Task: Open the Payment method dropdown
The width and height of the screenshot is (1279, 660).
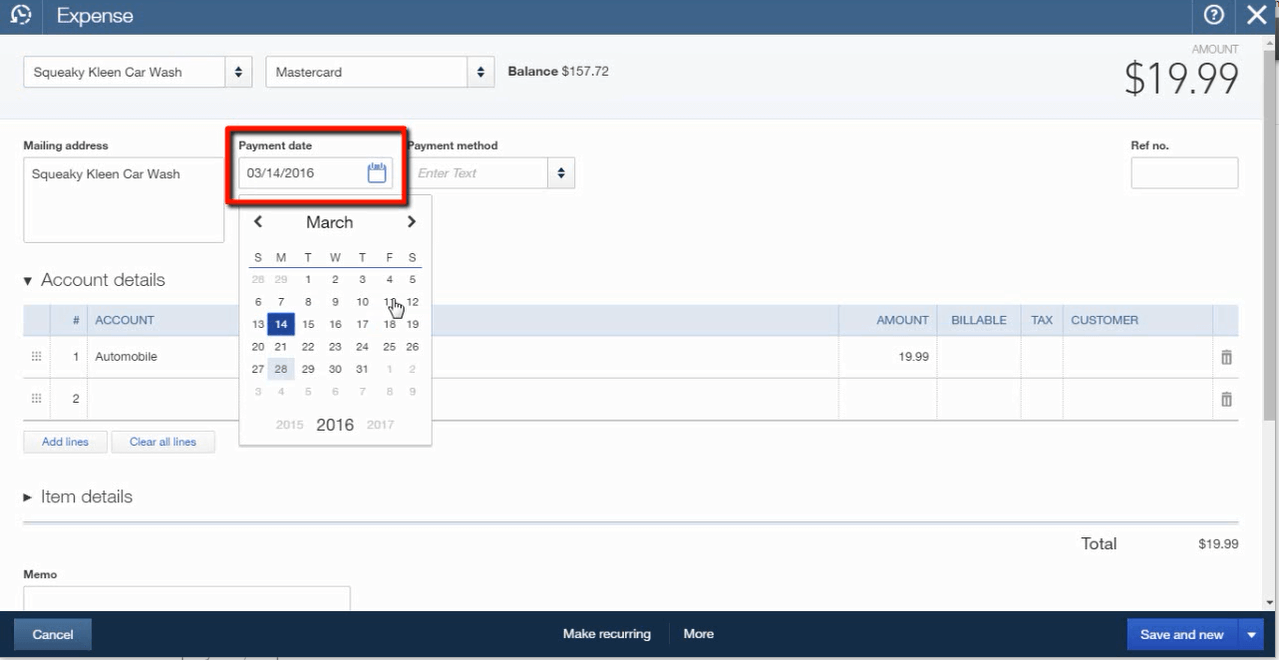Action: [x=561, y=172]
